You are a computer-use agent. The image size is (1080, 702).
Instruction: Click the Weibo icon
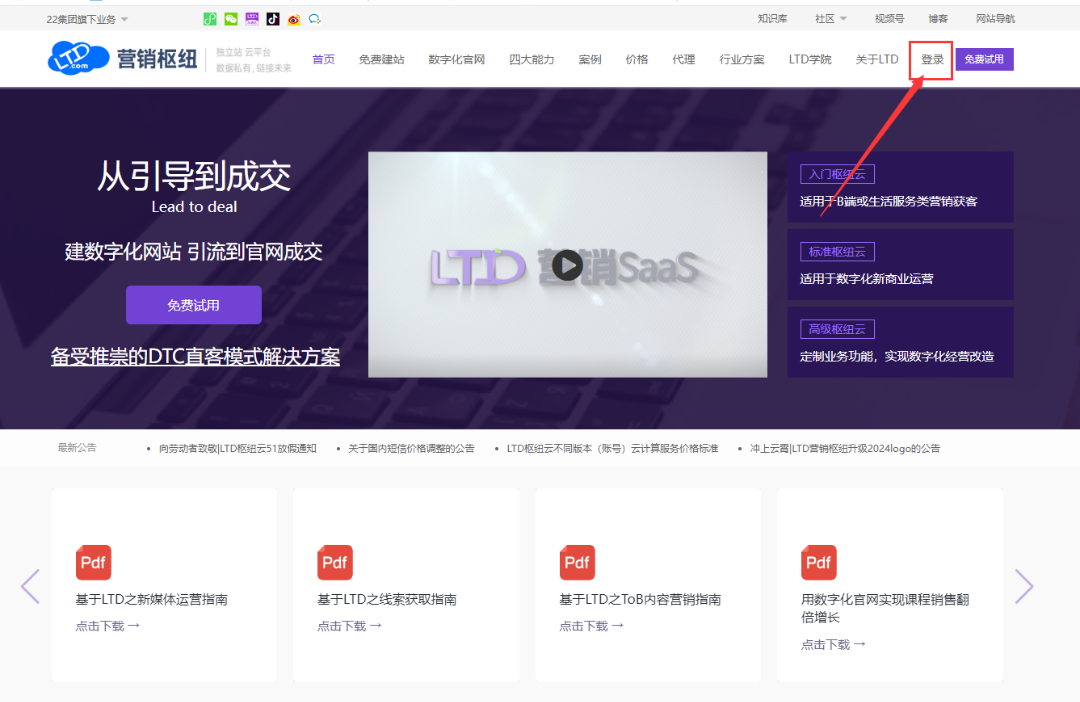(x=294, y=19)
